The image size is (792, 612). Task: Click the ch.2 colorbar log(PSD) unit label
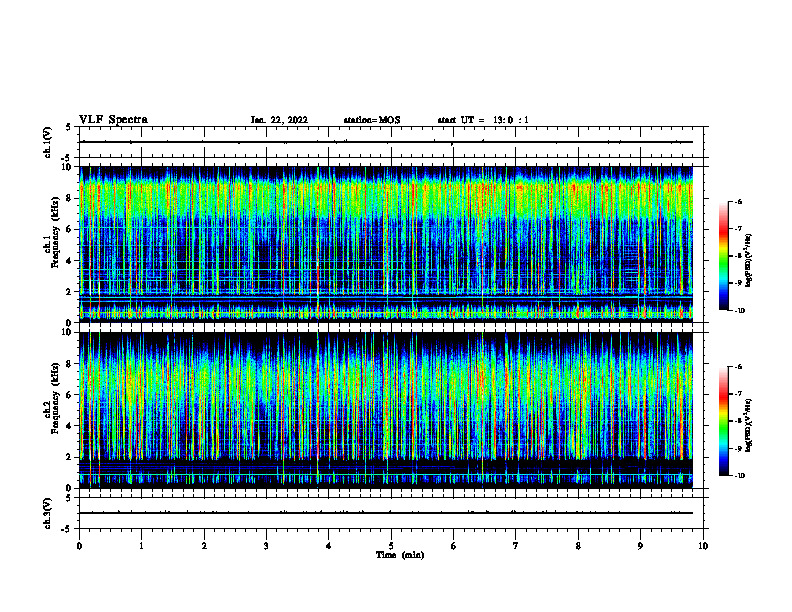(749, 426)
